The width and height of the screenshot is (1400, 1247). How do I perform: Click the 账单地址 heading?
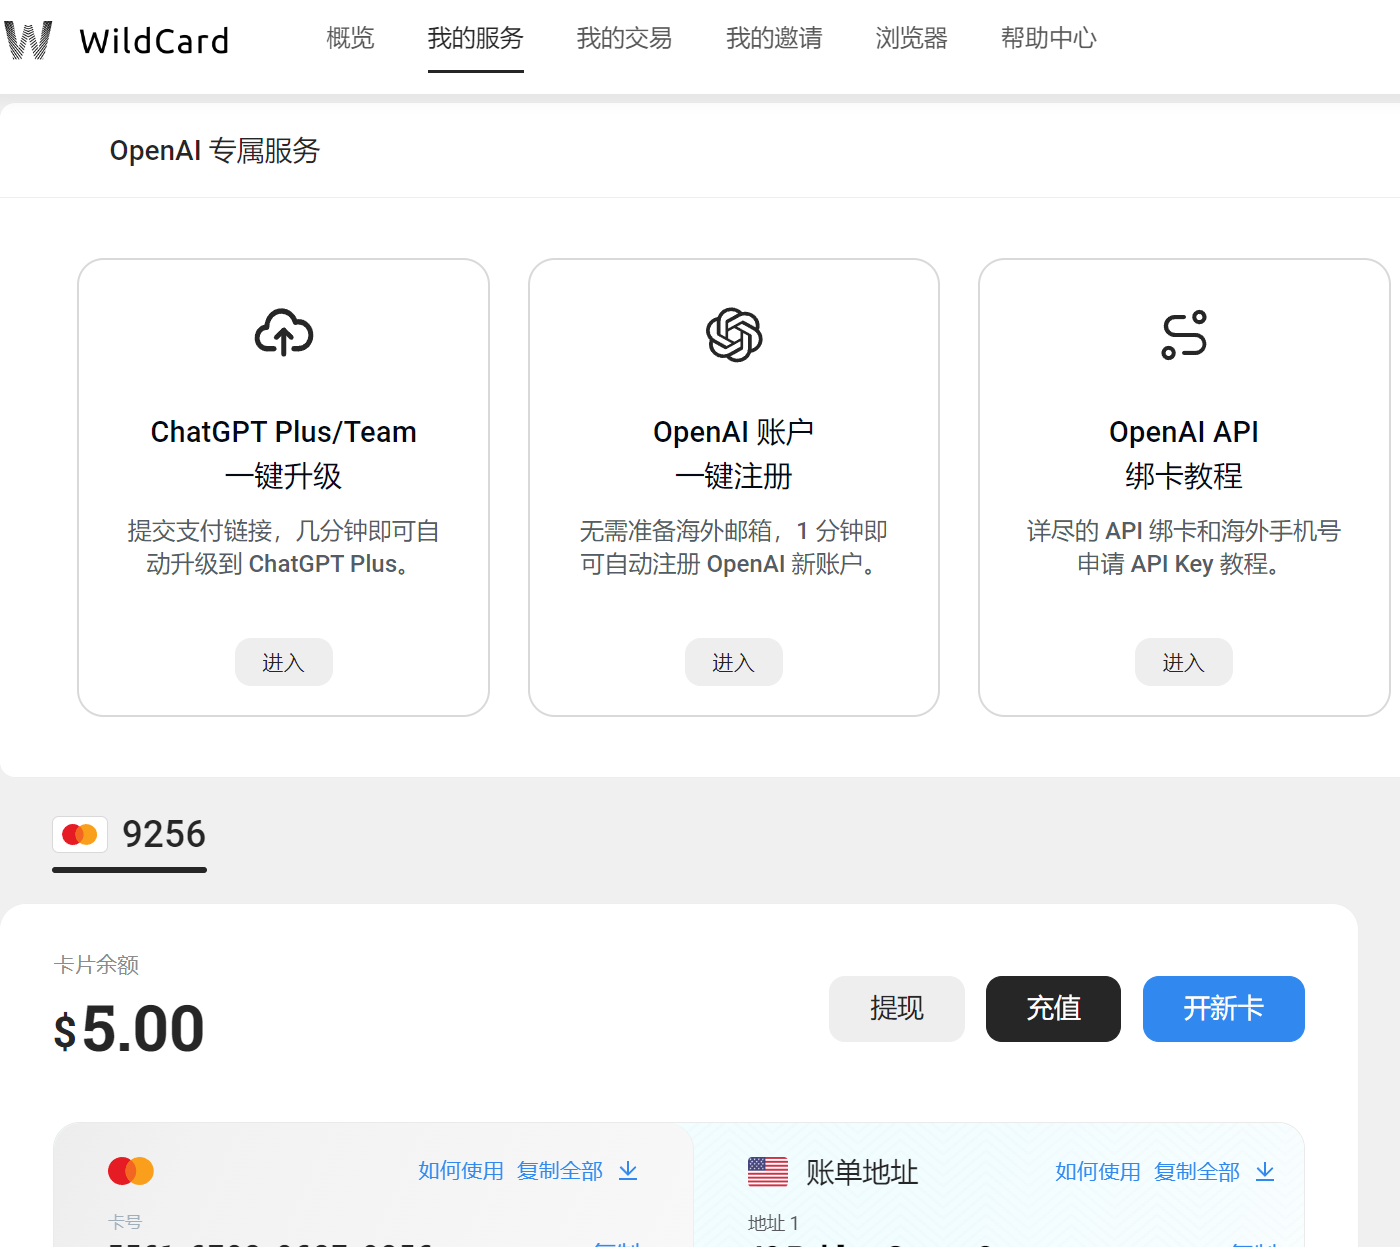pos(862,1172)
